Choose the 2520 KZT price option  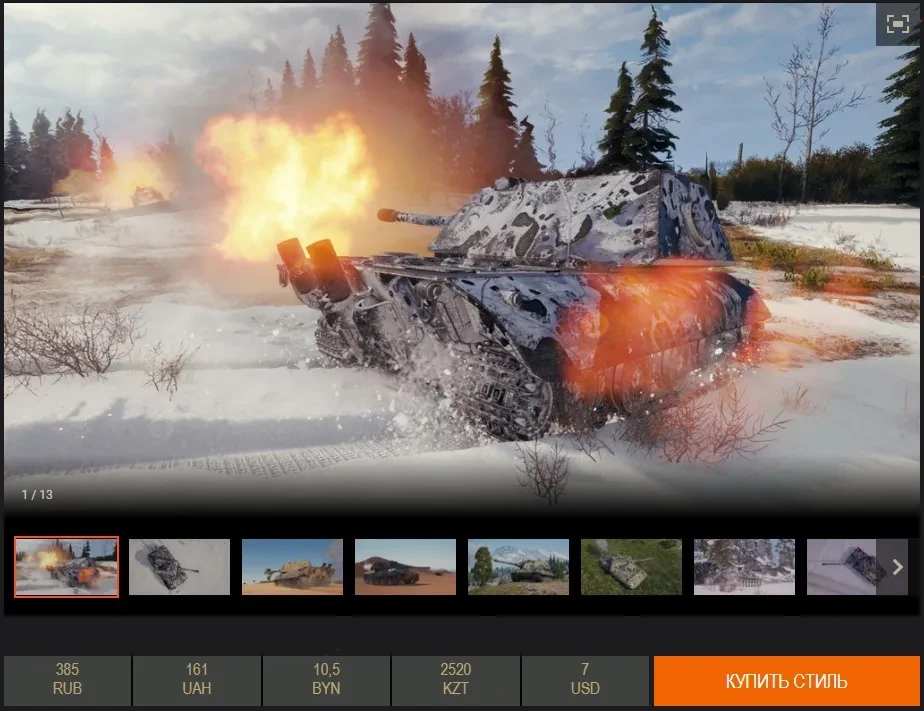click(456, 680)
